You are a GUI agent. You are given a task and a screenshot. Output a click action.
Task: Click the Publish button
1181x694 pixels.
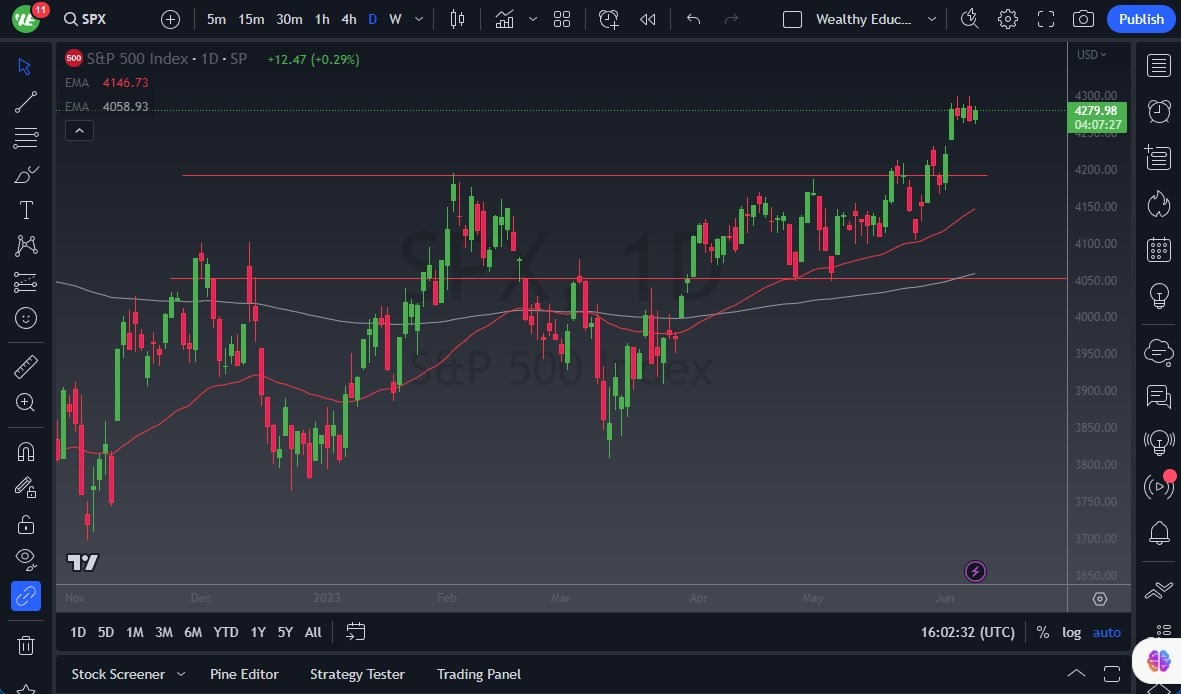click(x=1140, y=18)
